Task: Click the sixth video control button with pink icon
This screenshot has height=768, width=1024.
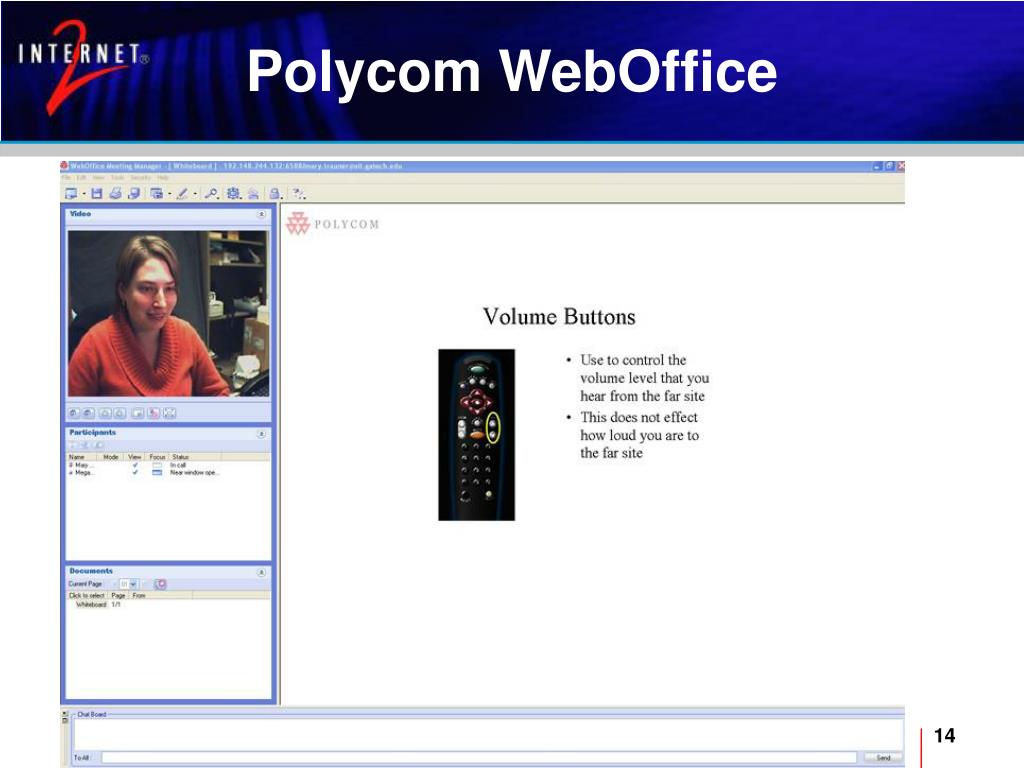Action: pyautogui.click(x=153, y=413)
